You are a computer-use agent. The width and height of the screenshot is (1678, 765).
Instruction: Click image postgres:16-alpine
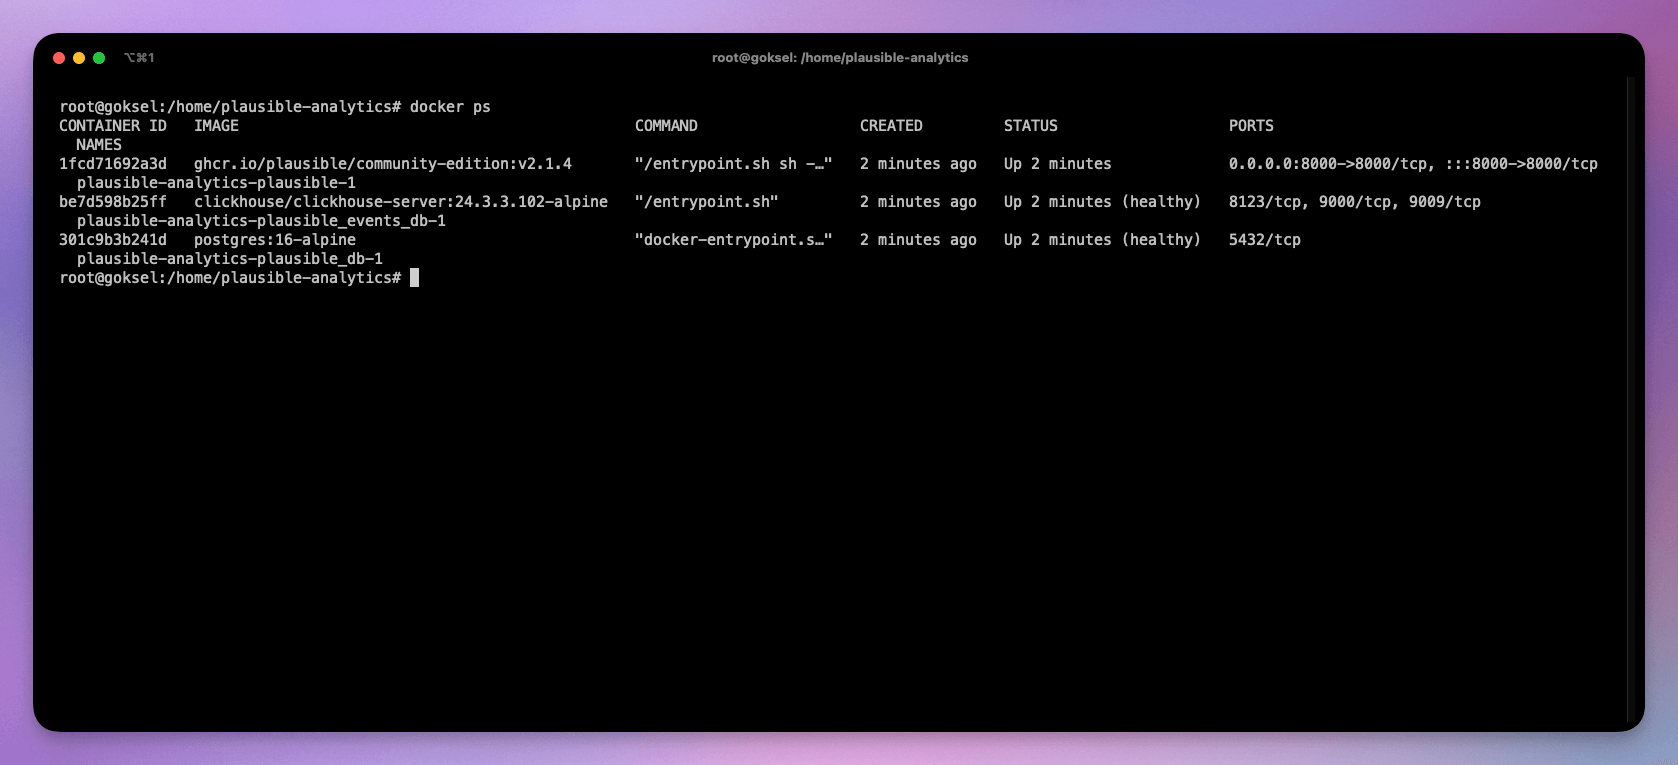pos(275,240)
